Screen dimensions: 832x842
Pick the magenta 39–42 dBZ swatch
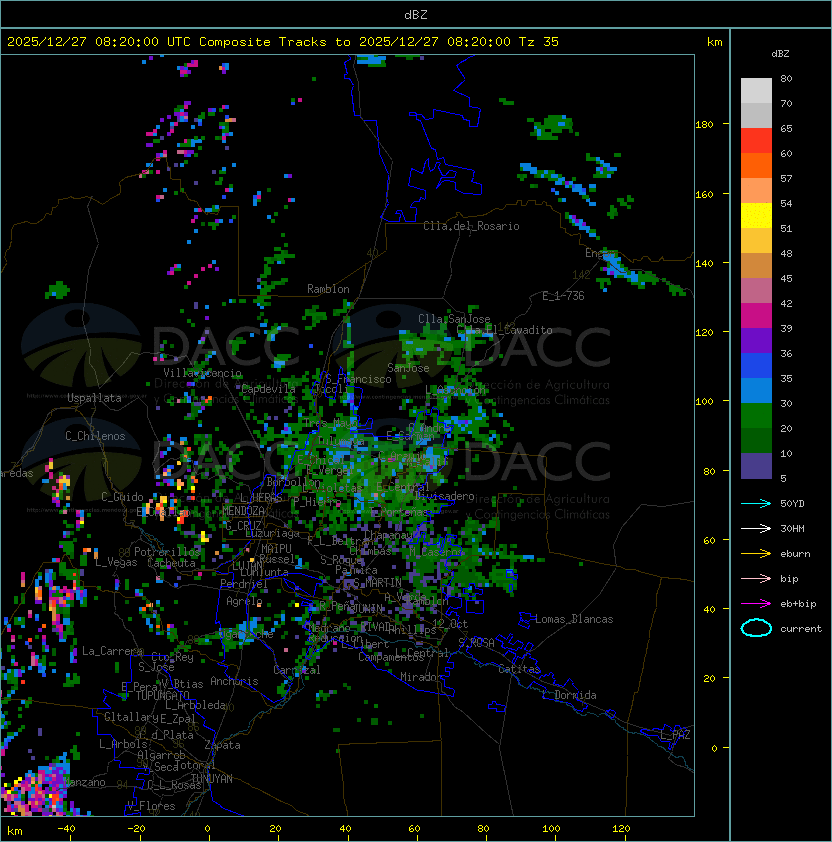pos(756,316)
